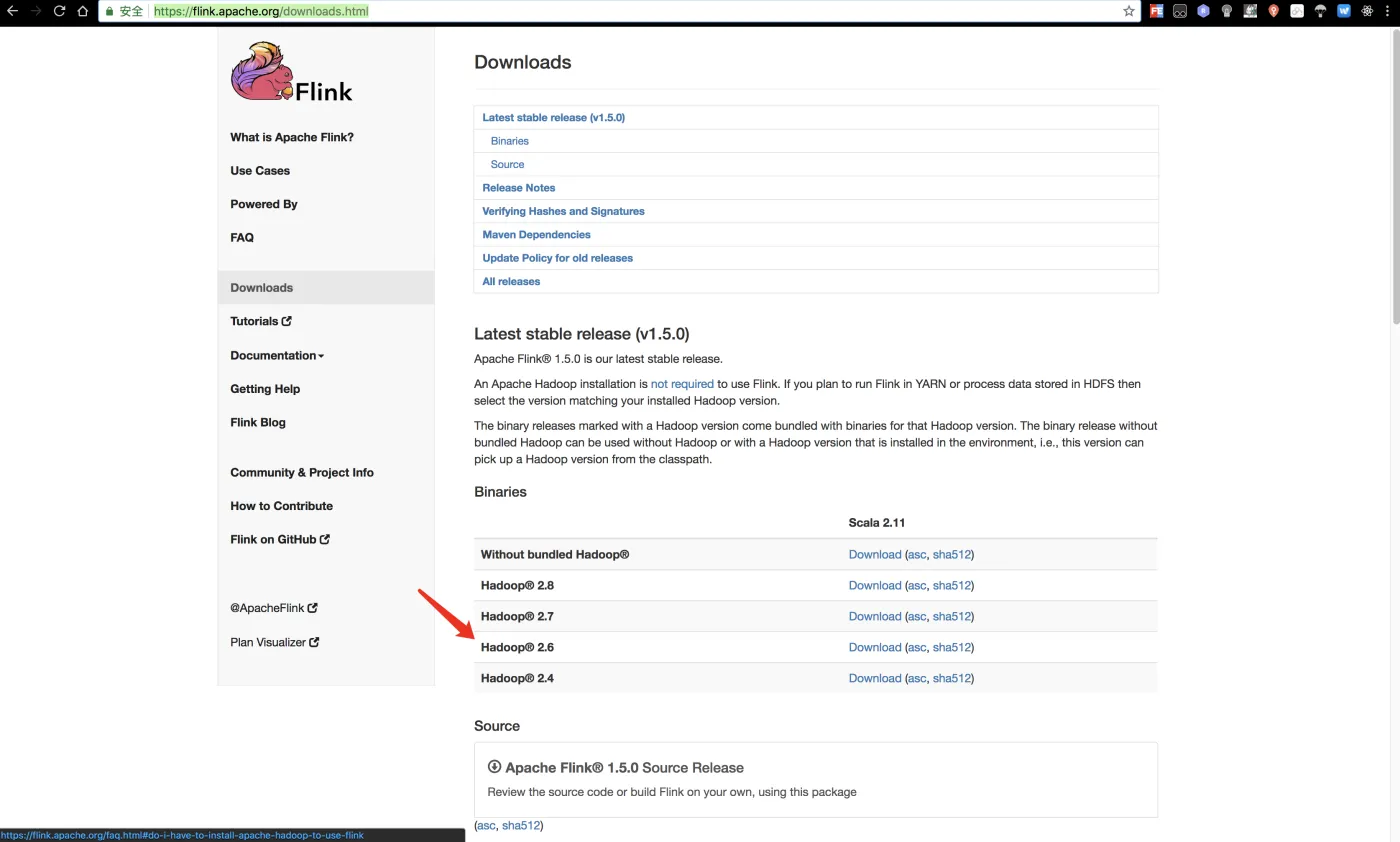1400x842 pixels.
Task: Expand the Documentation dropdown menu
Action: point(277,355)
